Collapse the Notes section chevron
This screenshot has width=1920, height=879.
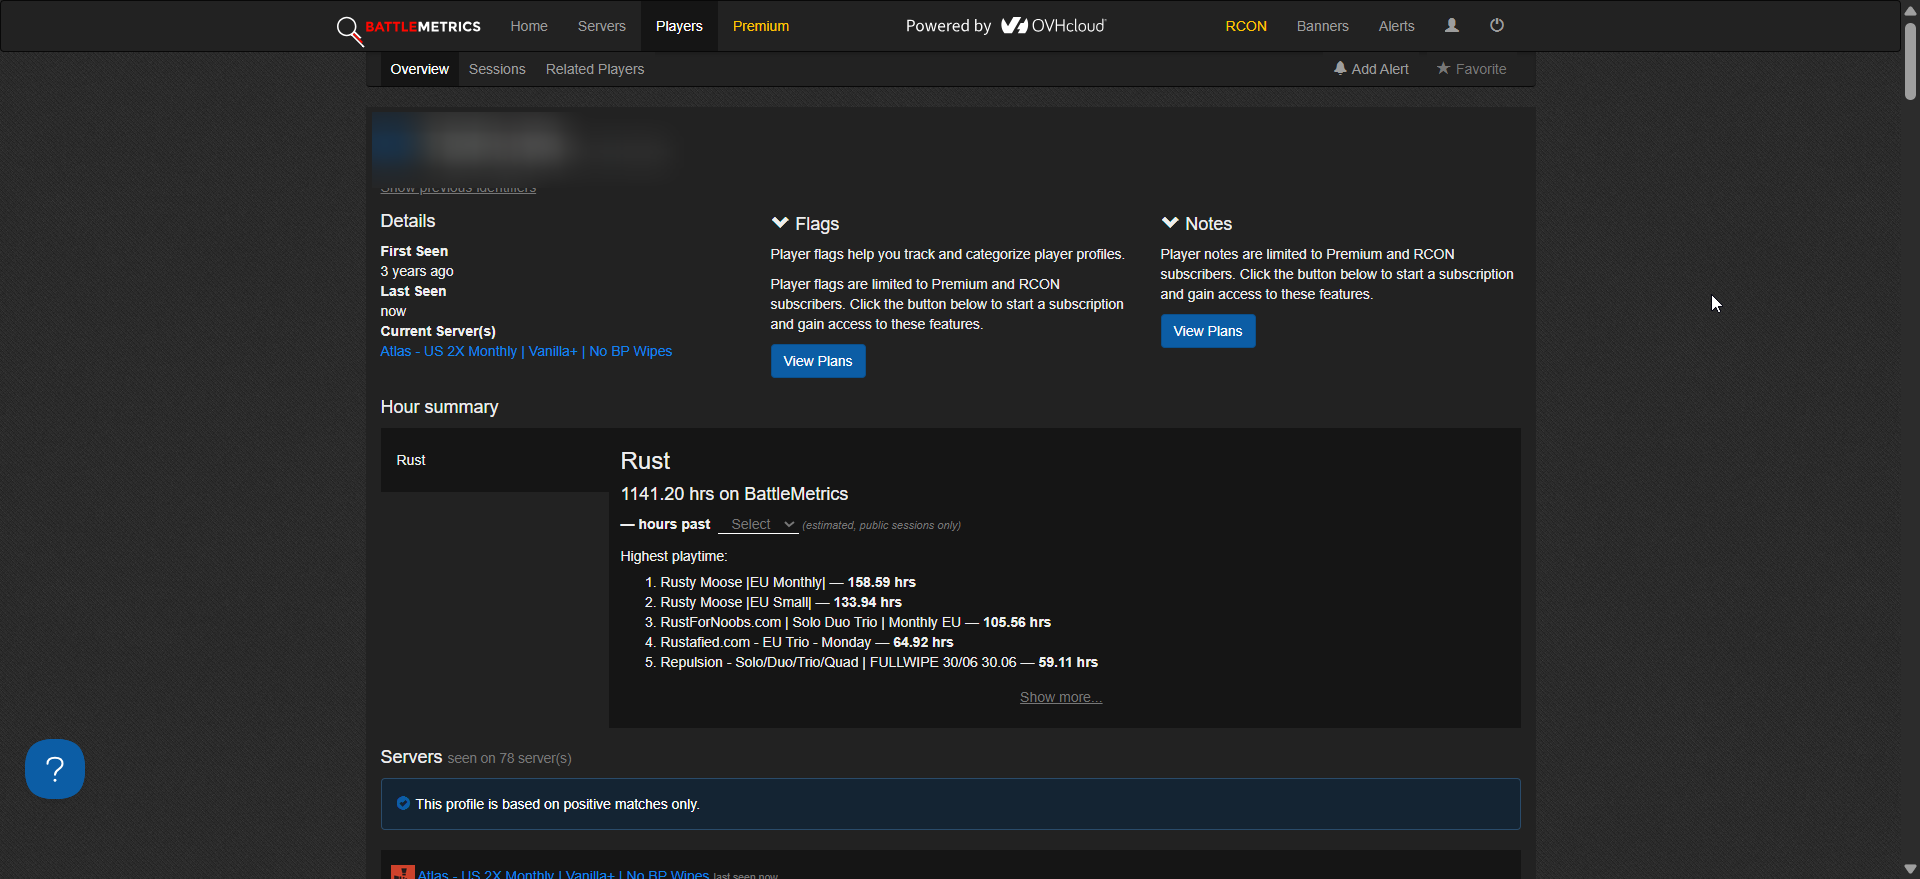1170,223
